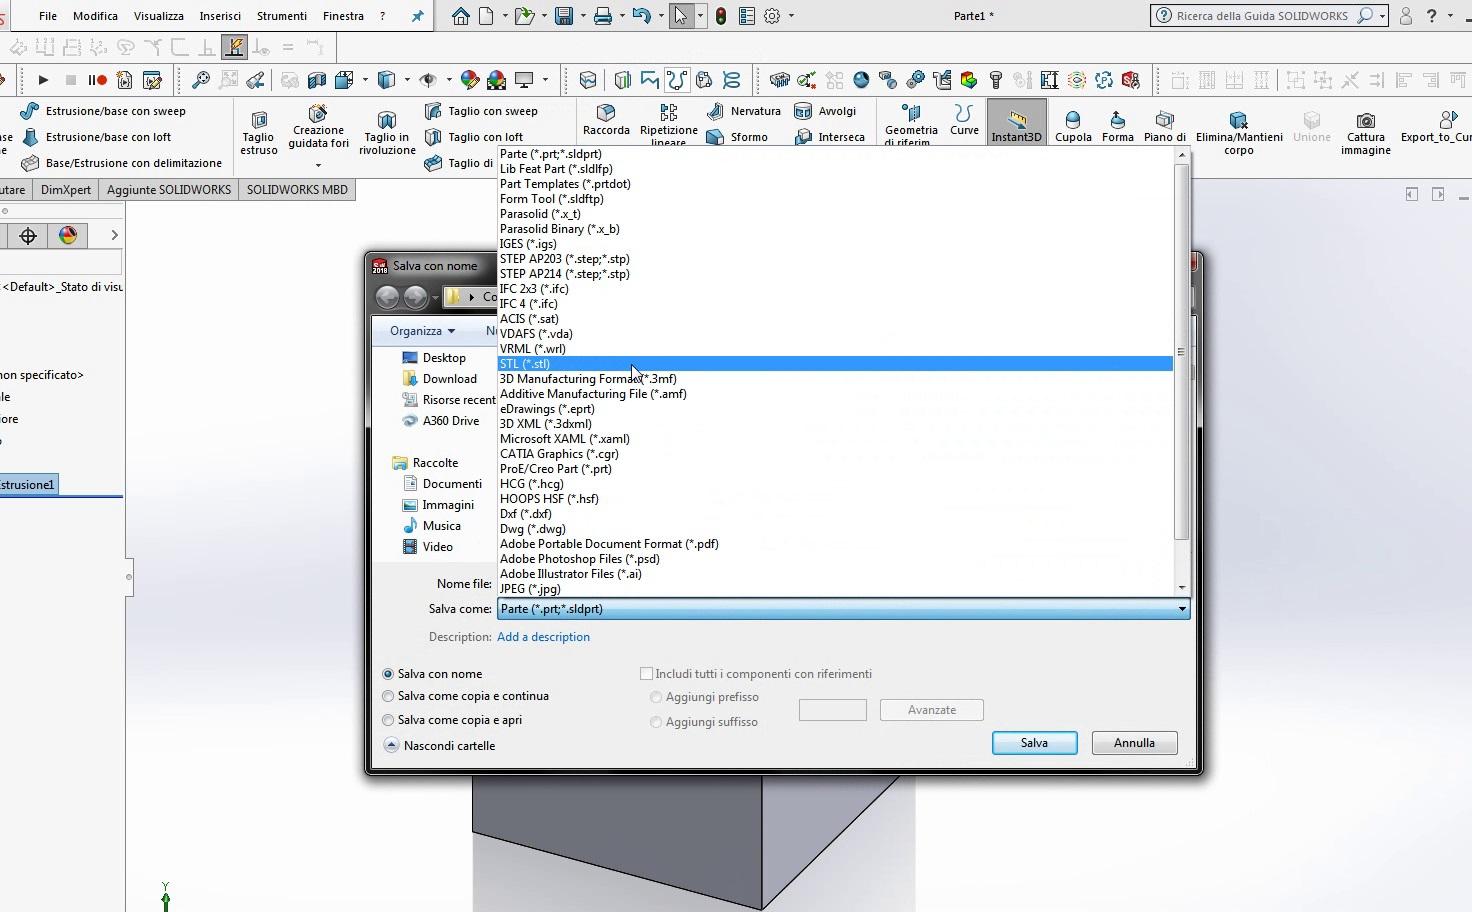The height and width of the screenshot is (912, 1472).
Task: Select the Raccorda fillet tool
Action: pyautogui.click(x=606, y=118)
